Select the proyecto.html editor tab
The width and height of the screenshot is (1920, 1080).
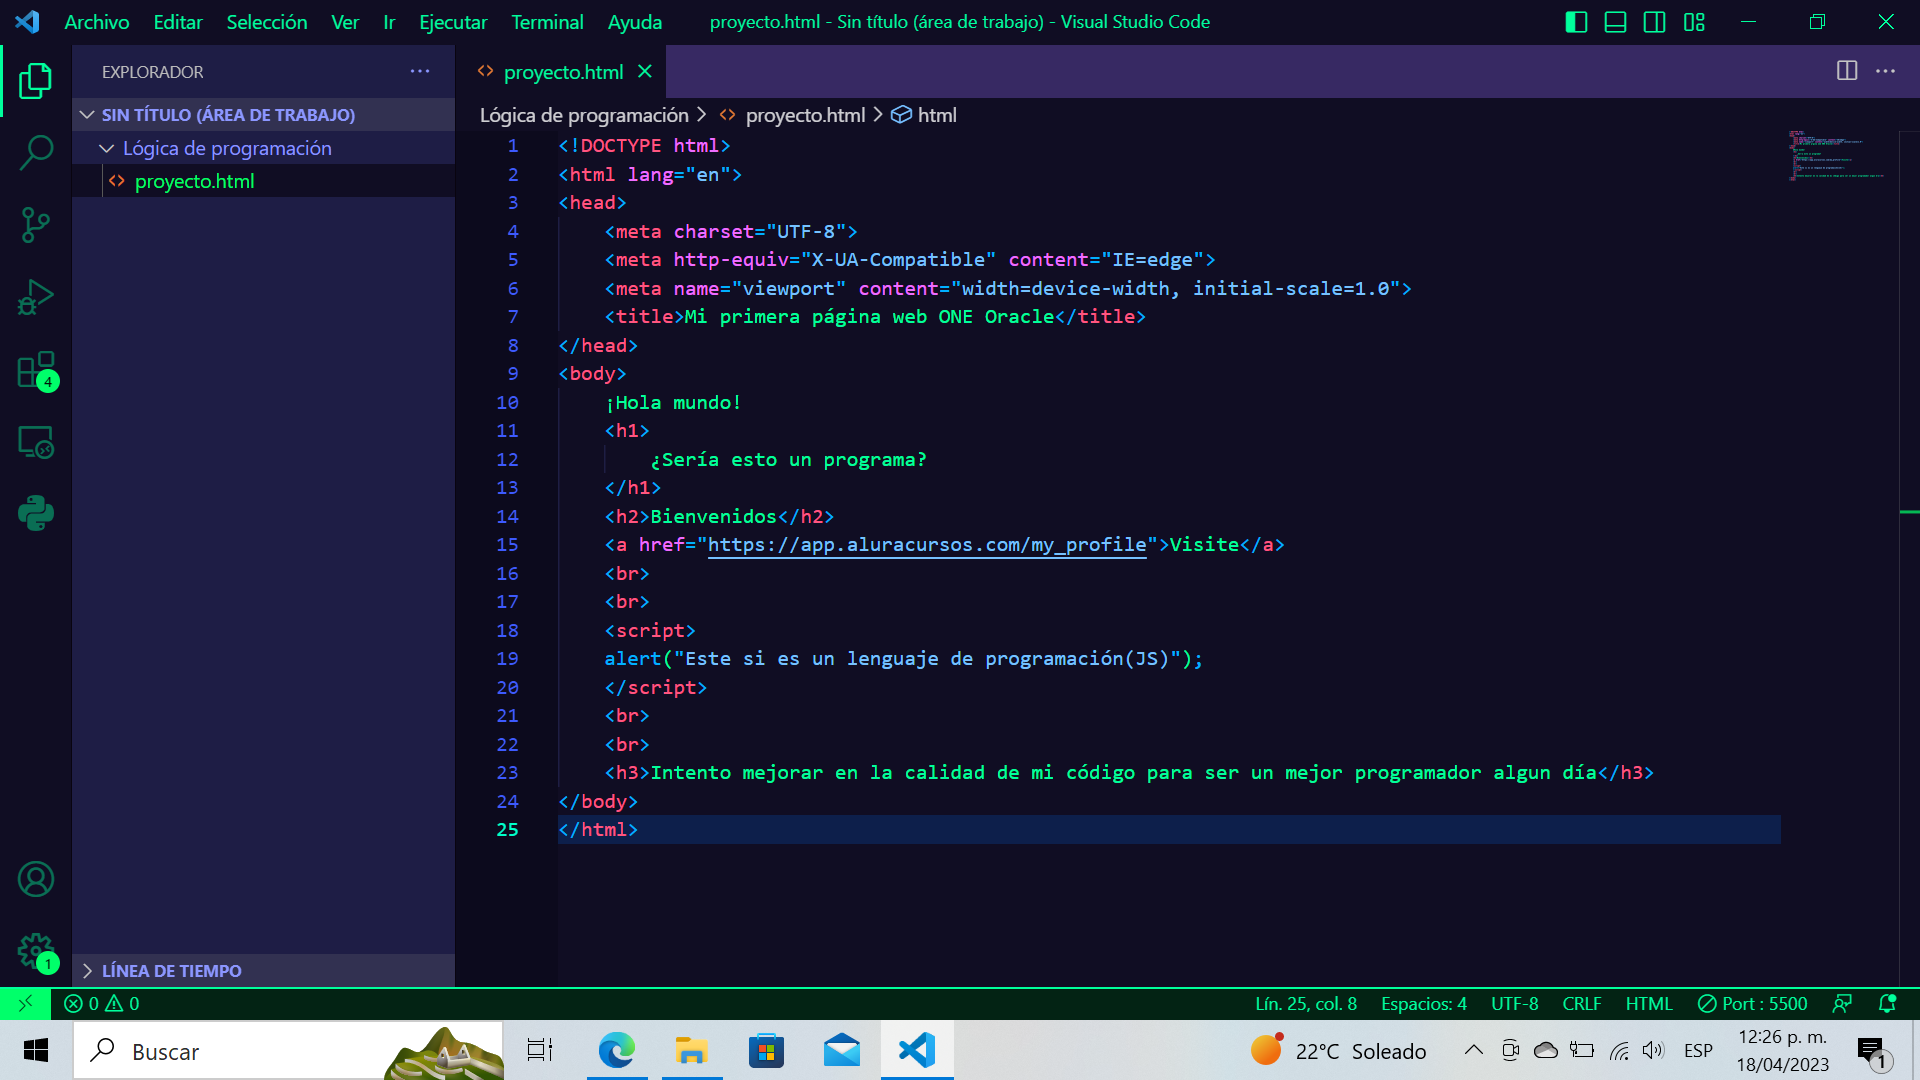(x=561, y=71)
